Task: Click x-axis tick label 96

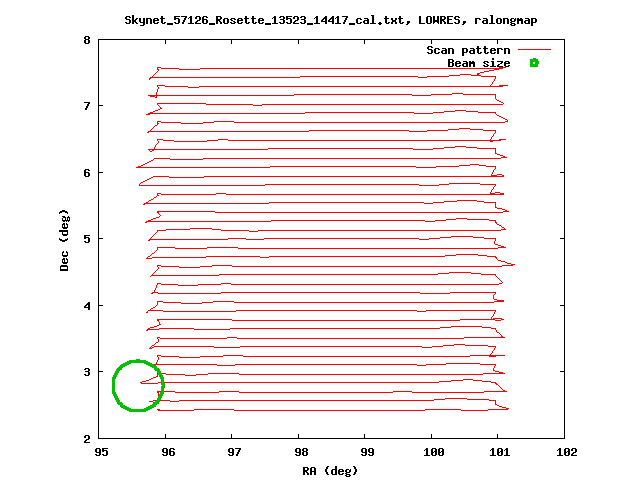Action: 168,452
